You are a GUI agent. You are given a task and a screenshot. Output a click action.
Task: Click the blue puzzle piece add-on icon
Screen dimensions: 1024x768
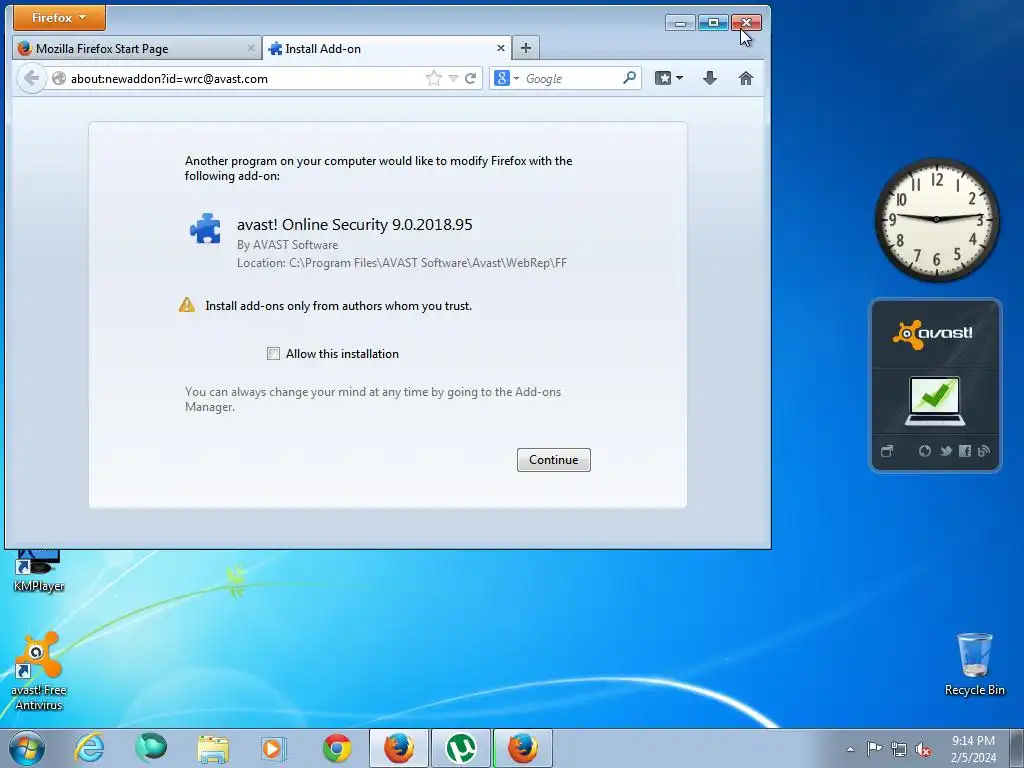pyautogui.click(x=205, y=229)
